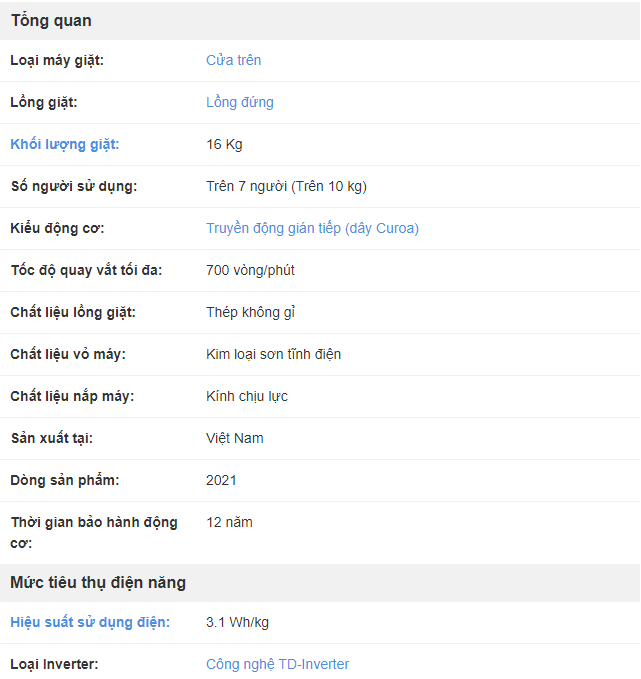Click the '16 Kg' value text
641x679 pixels.
(224, 144)
